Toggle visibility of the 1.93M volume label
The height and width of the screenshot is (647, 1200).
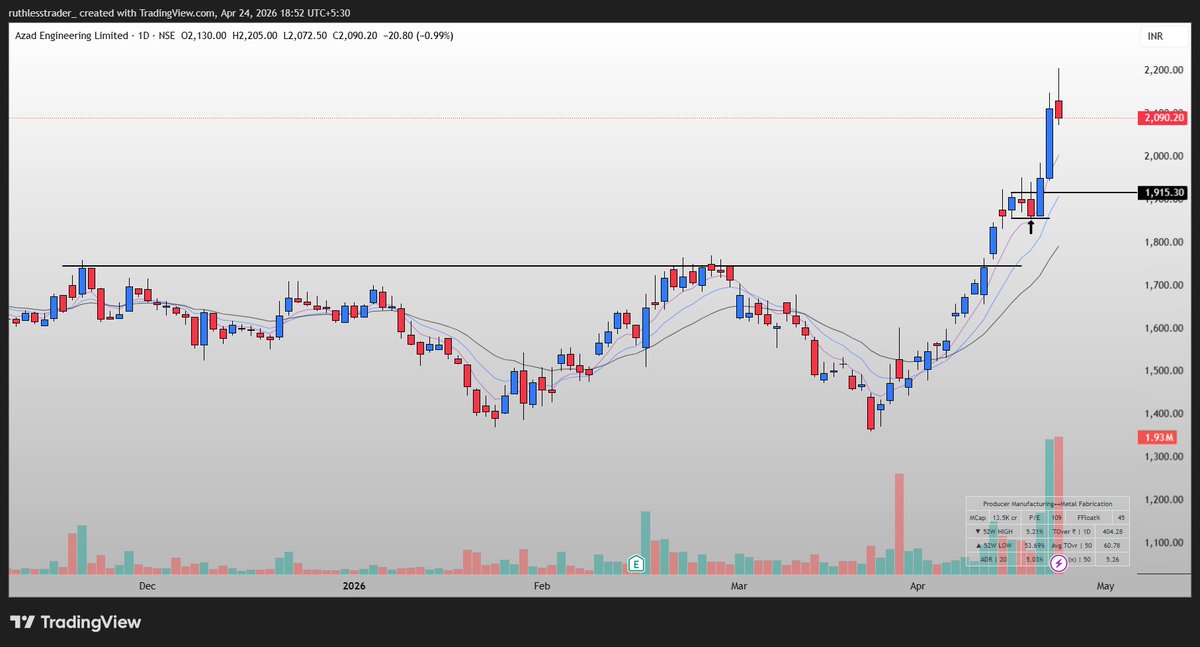pyautogui.click(x=1160, y=438)
